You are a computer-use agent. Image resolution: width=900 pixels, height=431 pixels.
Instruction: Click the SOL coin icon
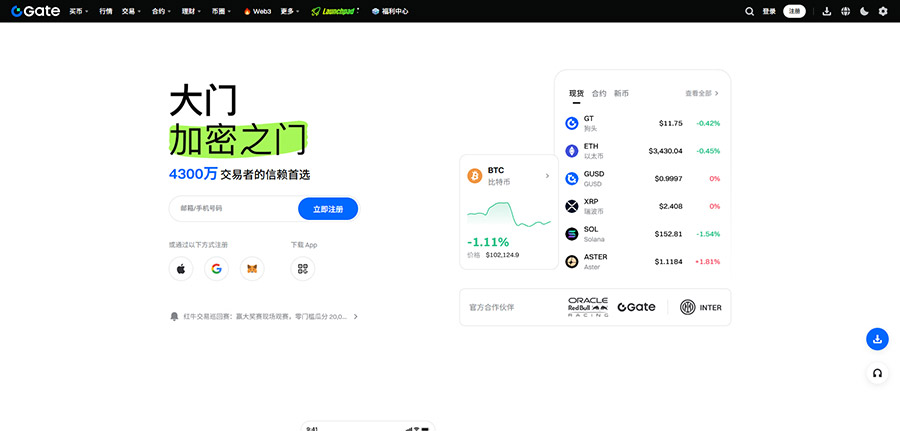572,234
